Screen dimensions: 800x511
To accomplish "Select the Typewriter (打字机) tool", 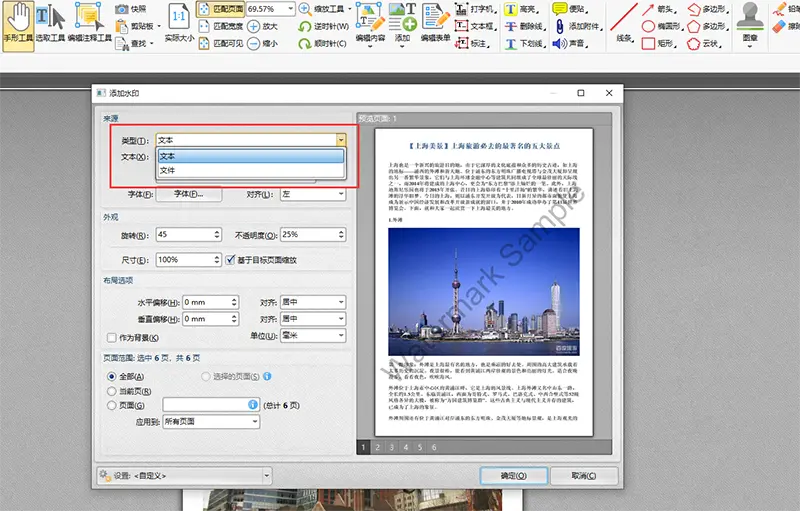I will pos(476,9).
